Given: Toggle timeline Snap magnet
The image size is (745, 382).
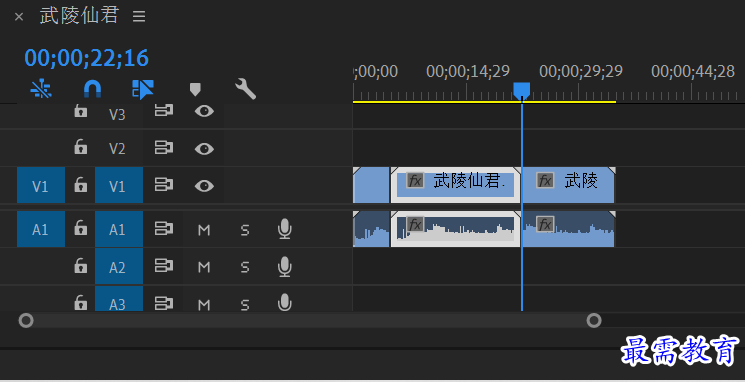Looking at the screenshot, I should pyautogui.click(x=93, y=89).
